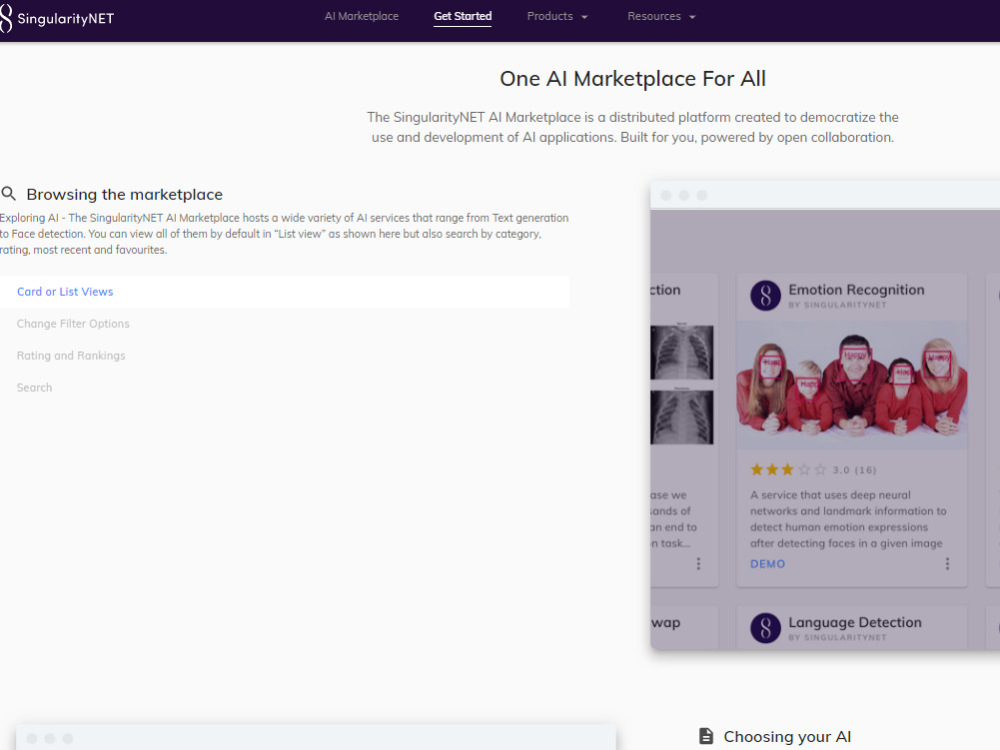Expand the Resources dropdown menu
Viewport: 1000px width, 750px height.
tap(661, 16)
